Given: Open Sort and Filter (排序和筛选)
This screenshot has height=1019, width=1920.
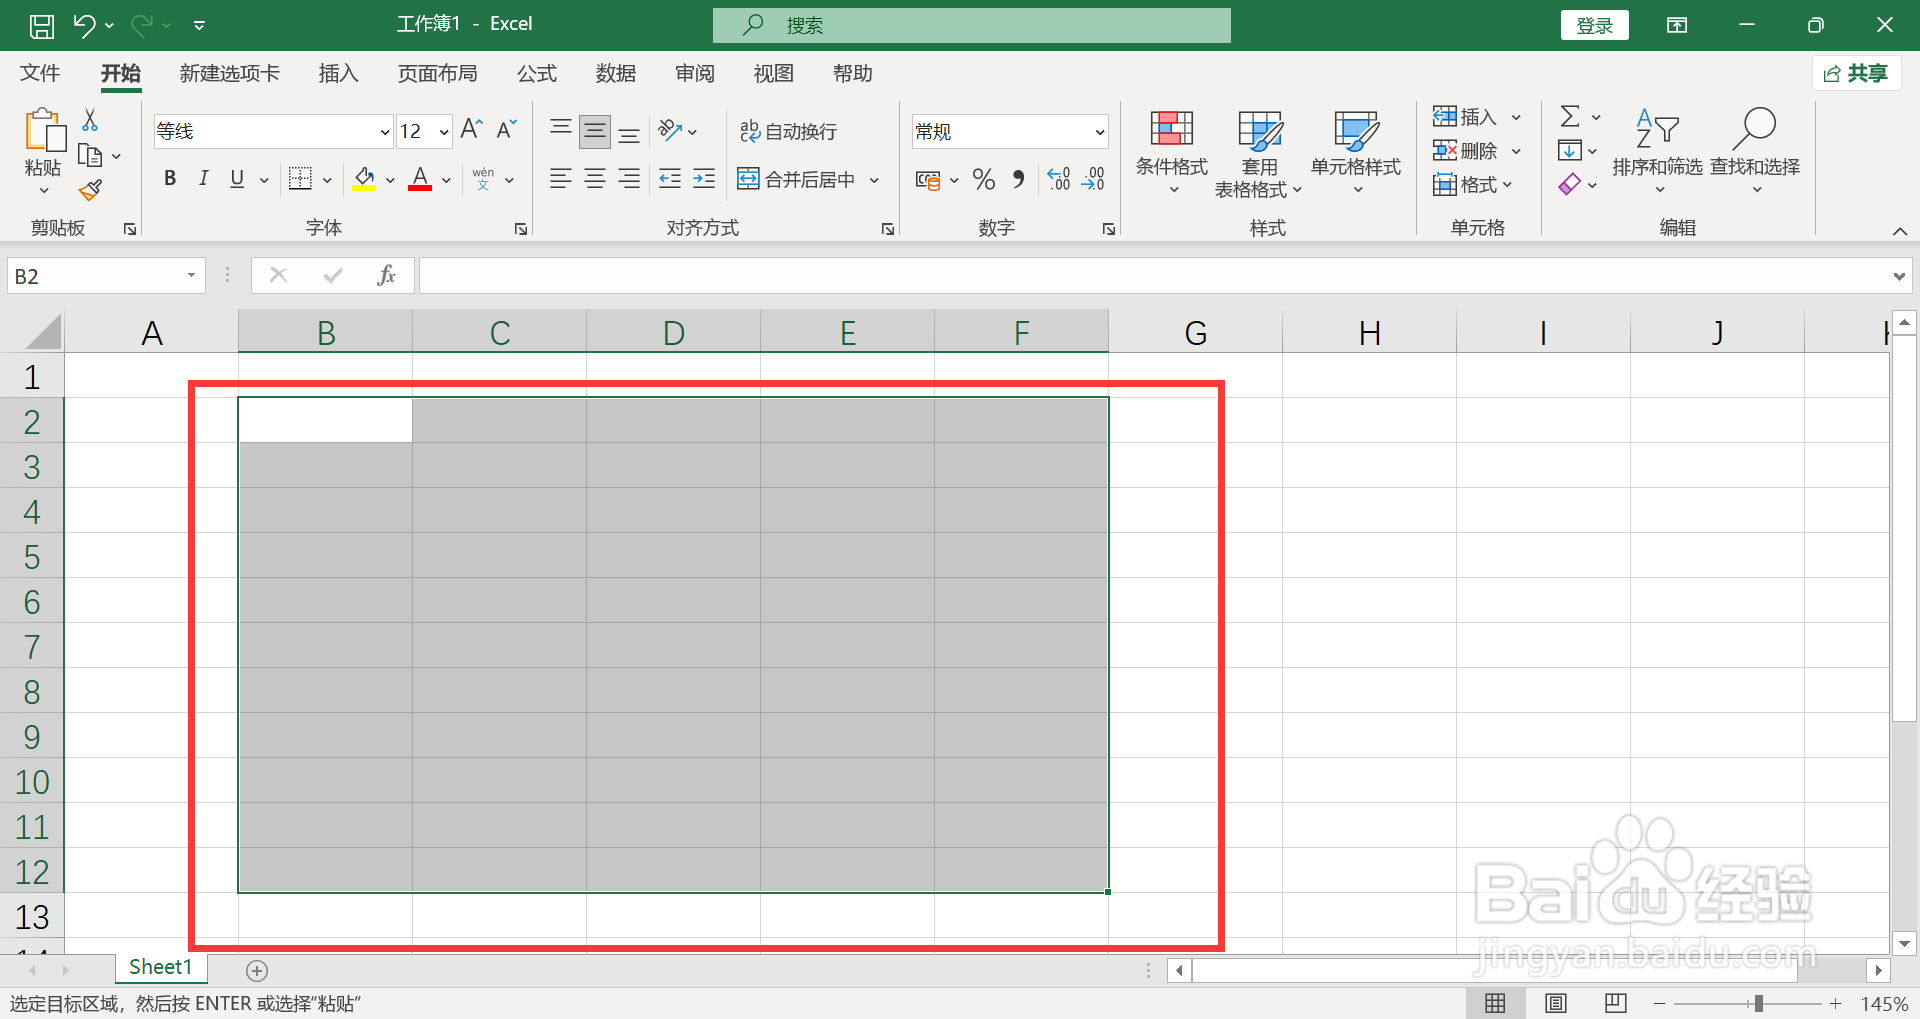Looking at the screenshot, I should 1657,152.
